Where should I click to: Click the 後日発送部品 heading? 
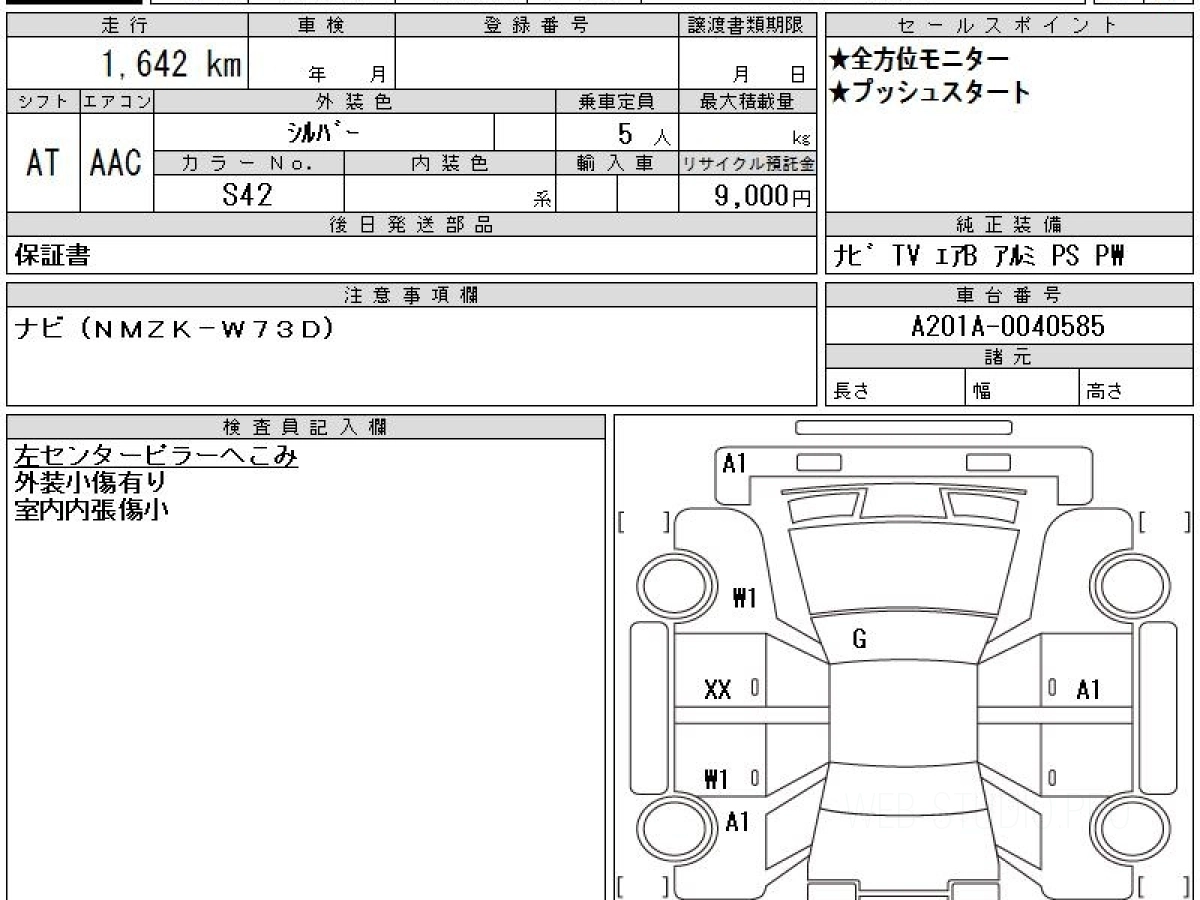coord(412,225)
